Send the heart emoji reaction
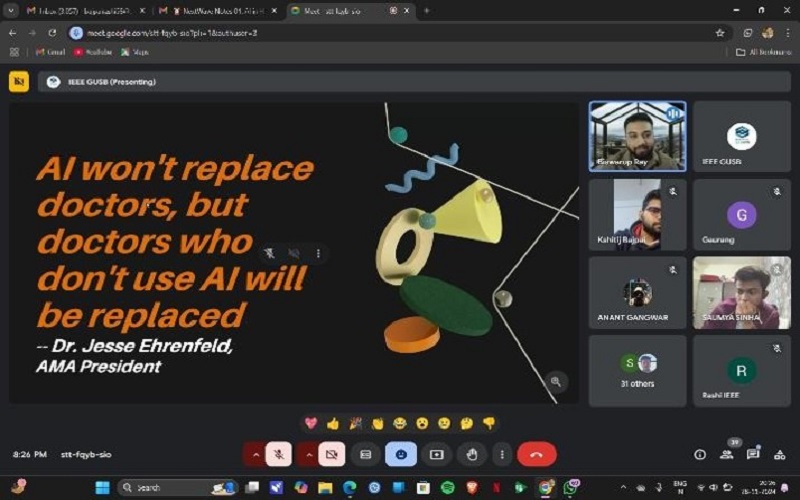 [310, 423]
